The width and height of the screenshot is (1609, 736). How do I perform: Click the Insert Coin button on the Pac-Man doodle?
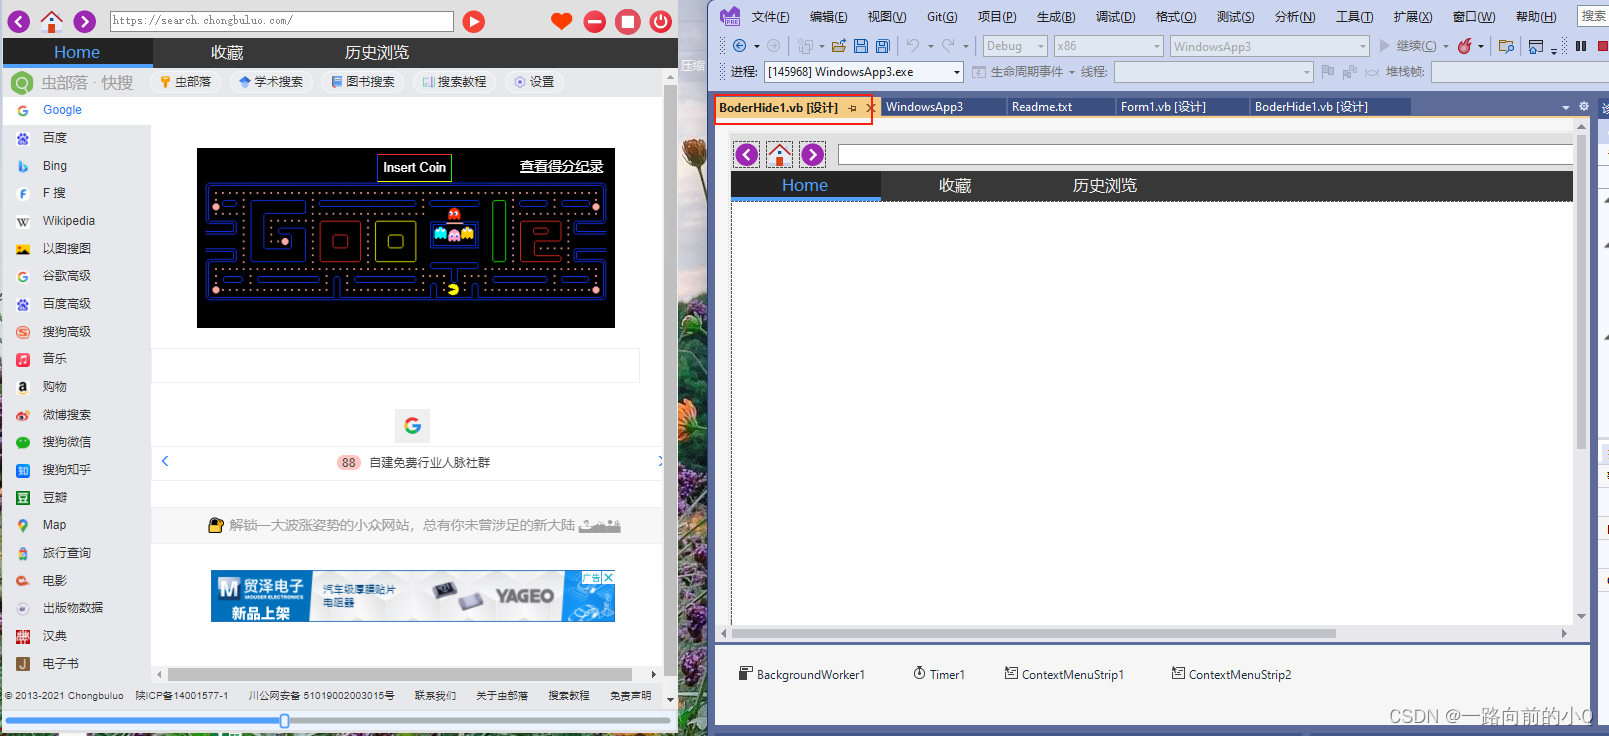(414, 168)
